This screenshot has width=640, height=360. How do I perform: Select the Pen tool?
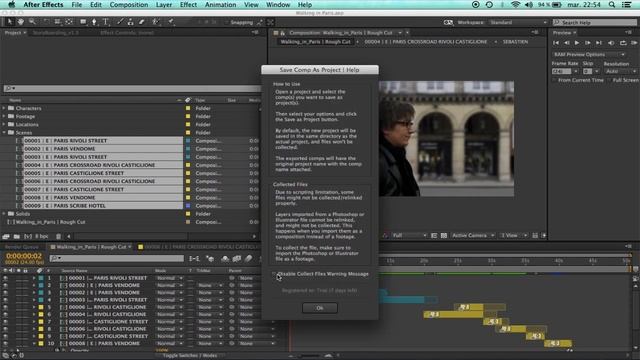94,22
